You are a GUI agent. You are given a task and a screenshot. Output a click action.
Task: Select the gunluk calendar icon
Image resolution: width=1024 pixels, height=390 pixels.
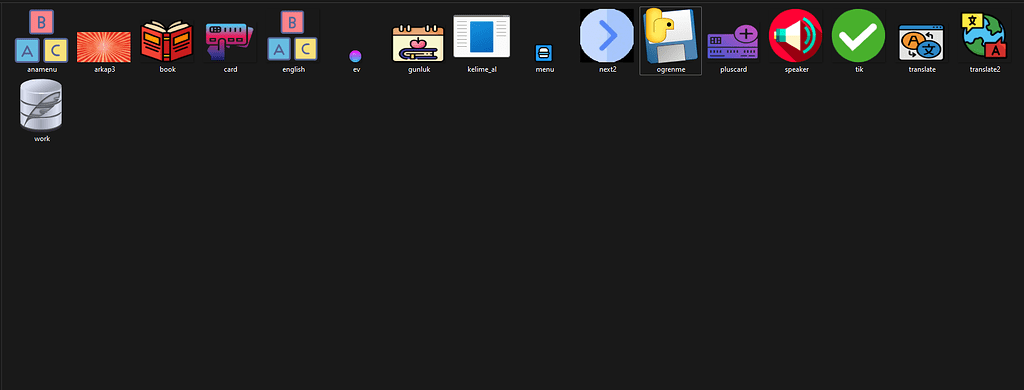[418, 44]
